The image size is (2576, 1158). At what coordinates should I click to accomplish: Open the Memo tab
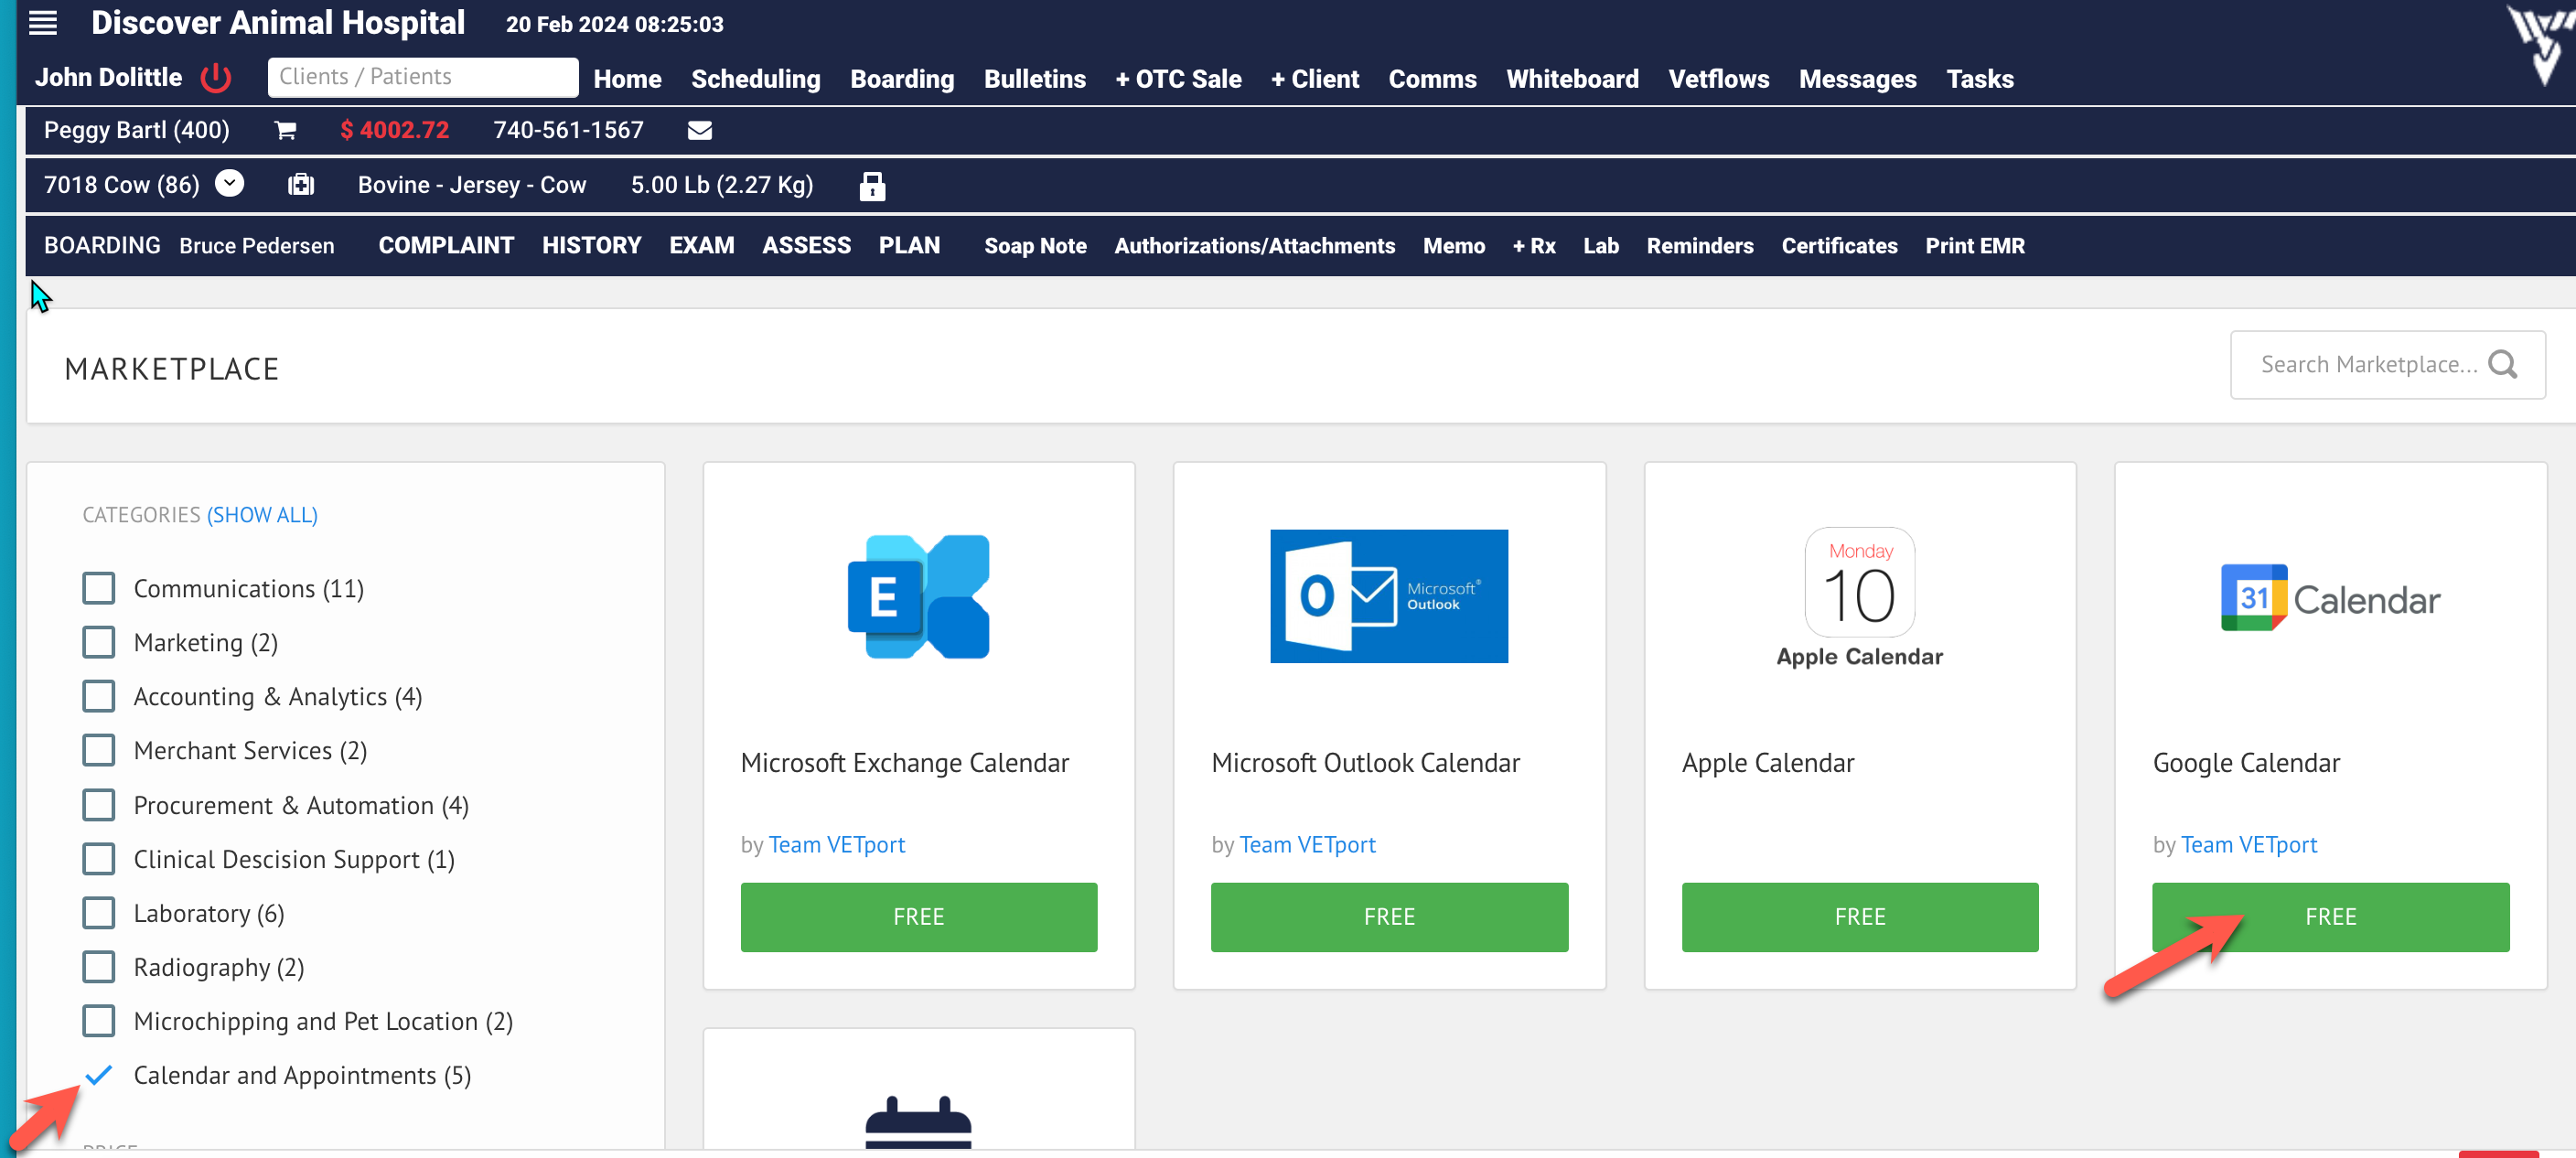coord(1453,246)
